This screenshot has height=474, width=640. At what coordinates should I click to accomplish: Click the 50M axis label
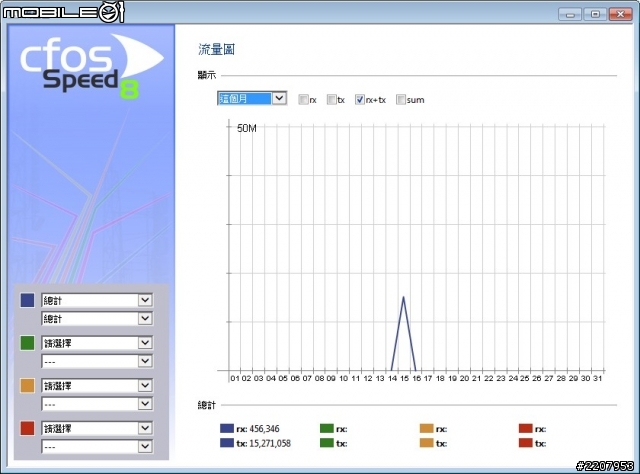247,128
